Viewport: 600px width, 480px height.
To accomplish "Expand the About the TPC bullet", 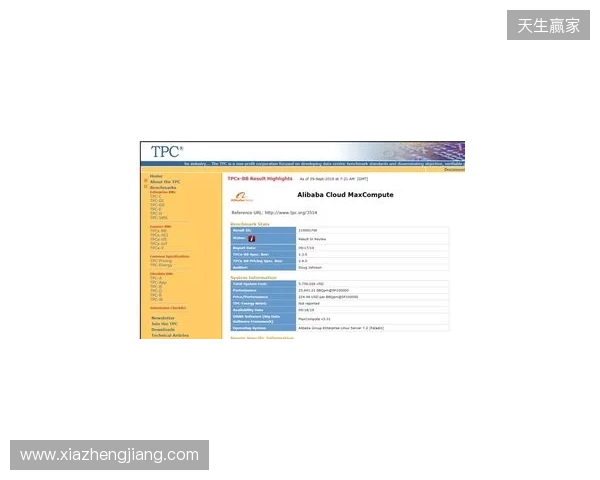I will (145, 181).
